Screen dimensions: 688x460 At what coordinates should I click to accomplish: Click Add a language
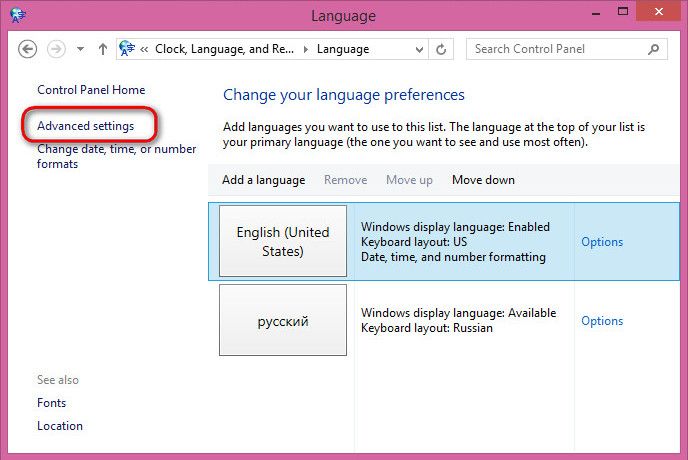point(263,180)
